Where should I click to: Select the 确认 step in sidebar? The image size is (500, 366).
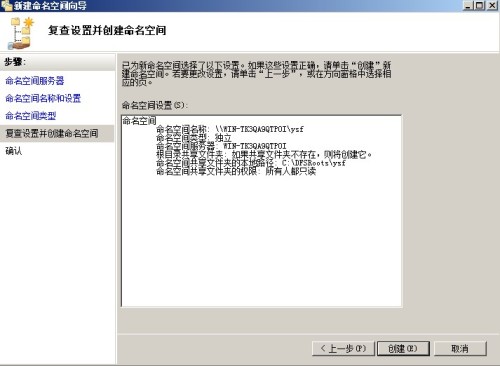(x=14, y=151)
